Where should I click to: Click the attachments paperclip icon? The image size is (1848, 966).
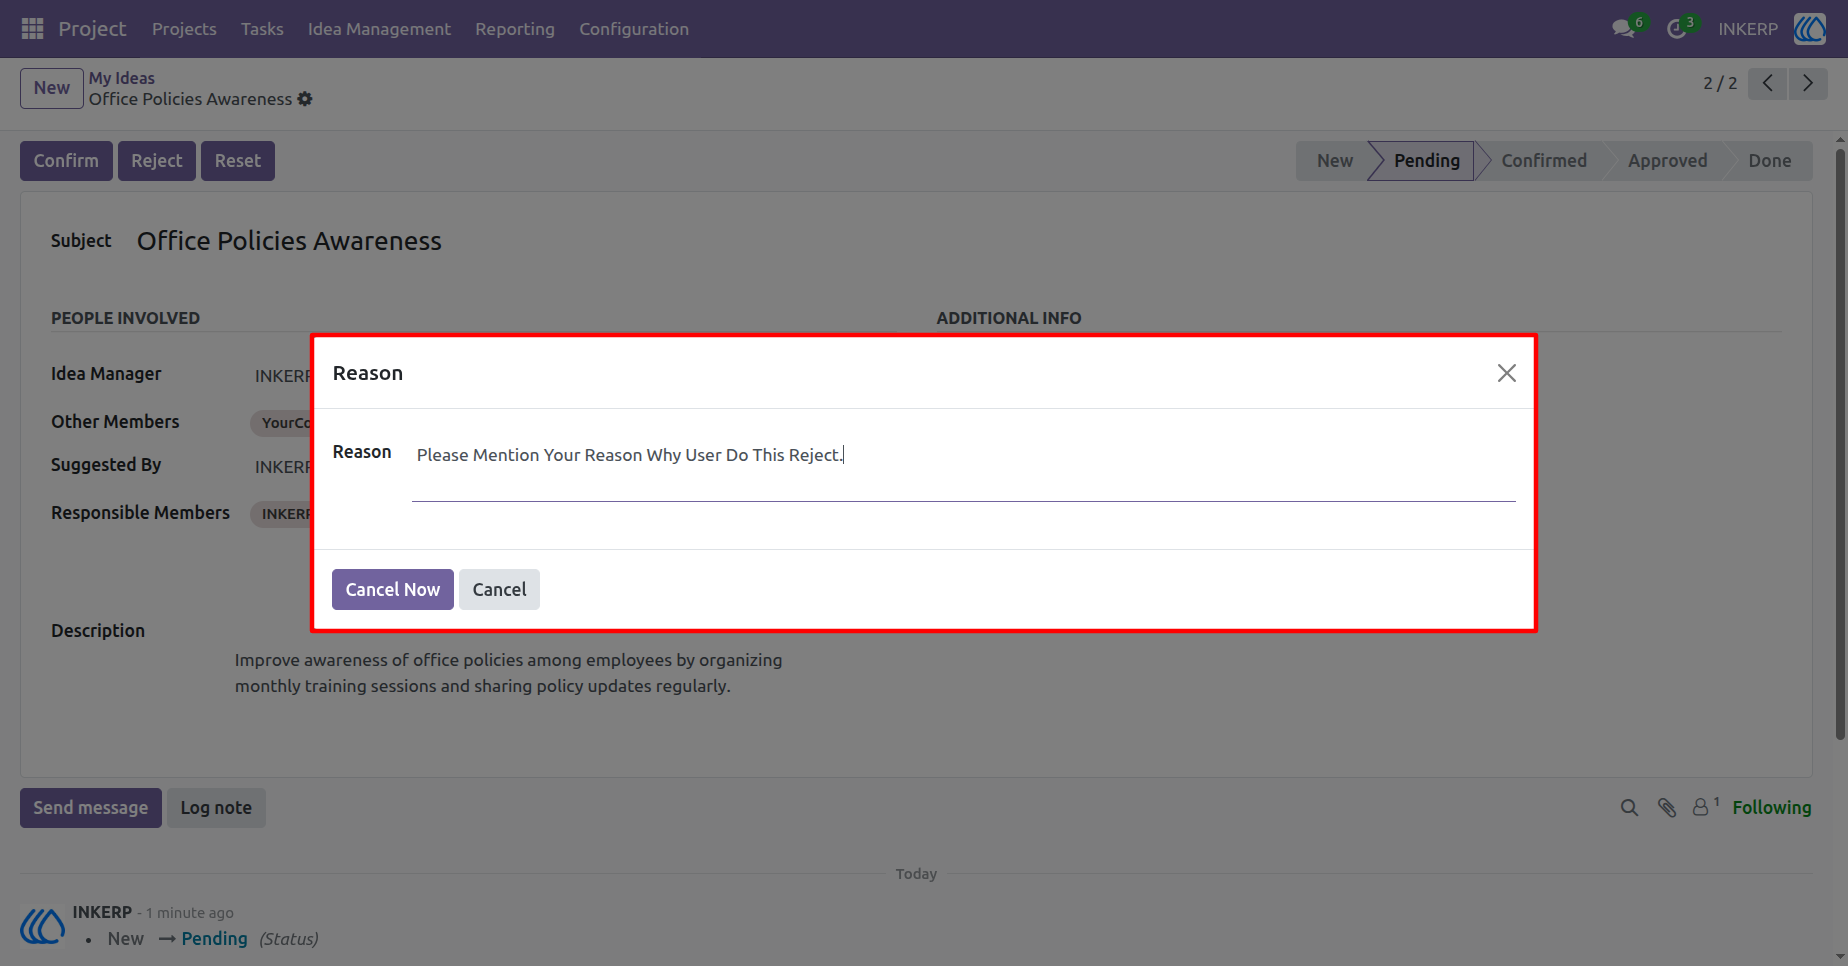point(1667,808)
